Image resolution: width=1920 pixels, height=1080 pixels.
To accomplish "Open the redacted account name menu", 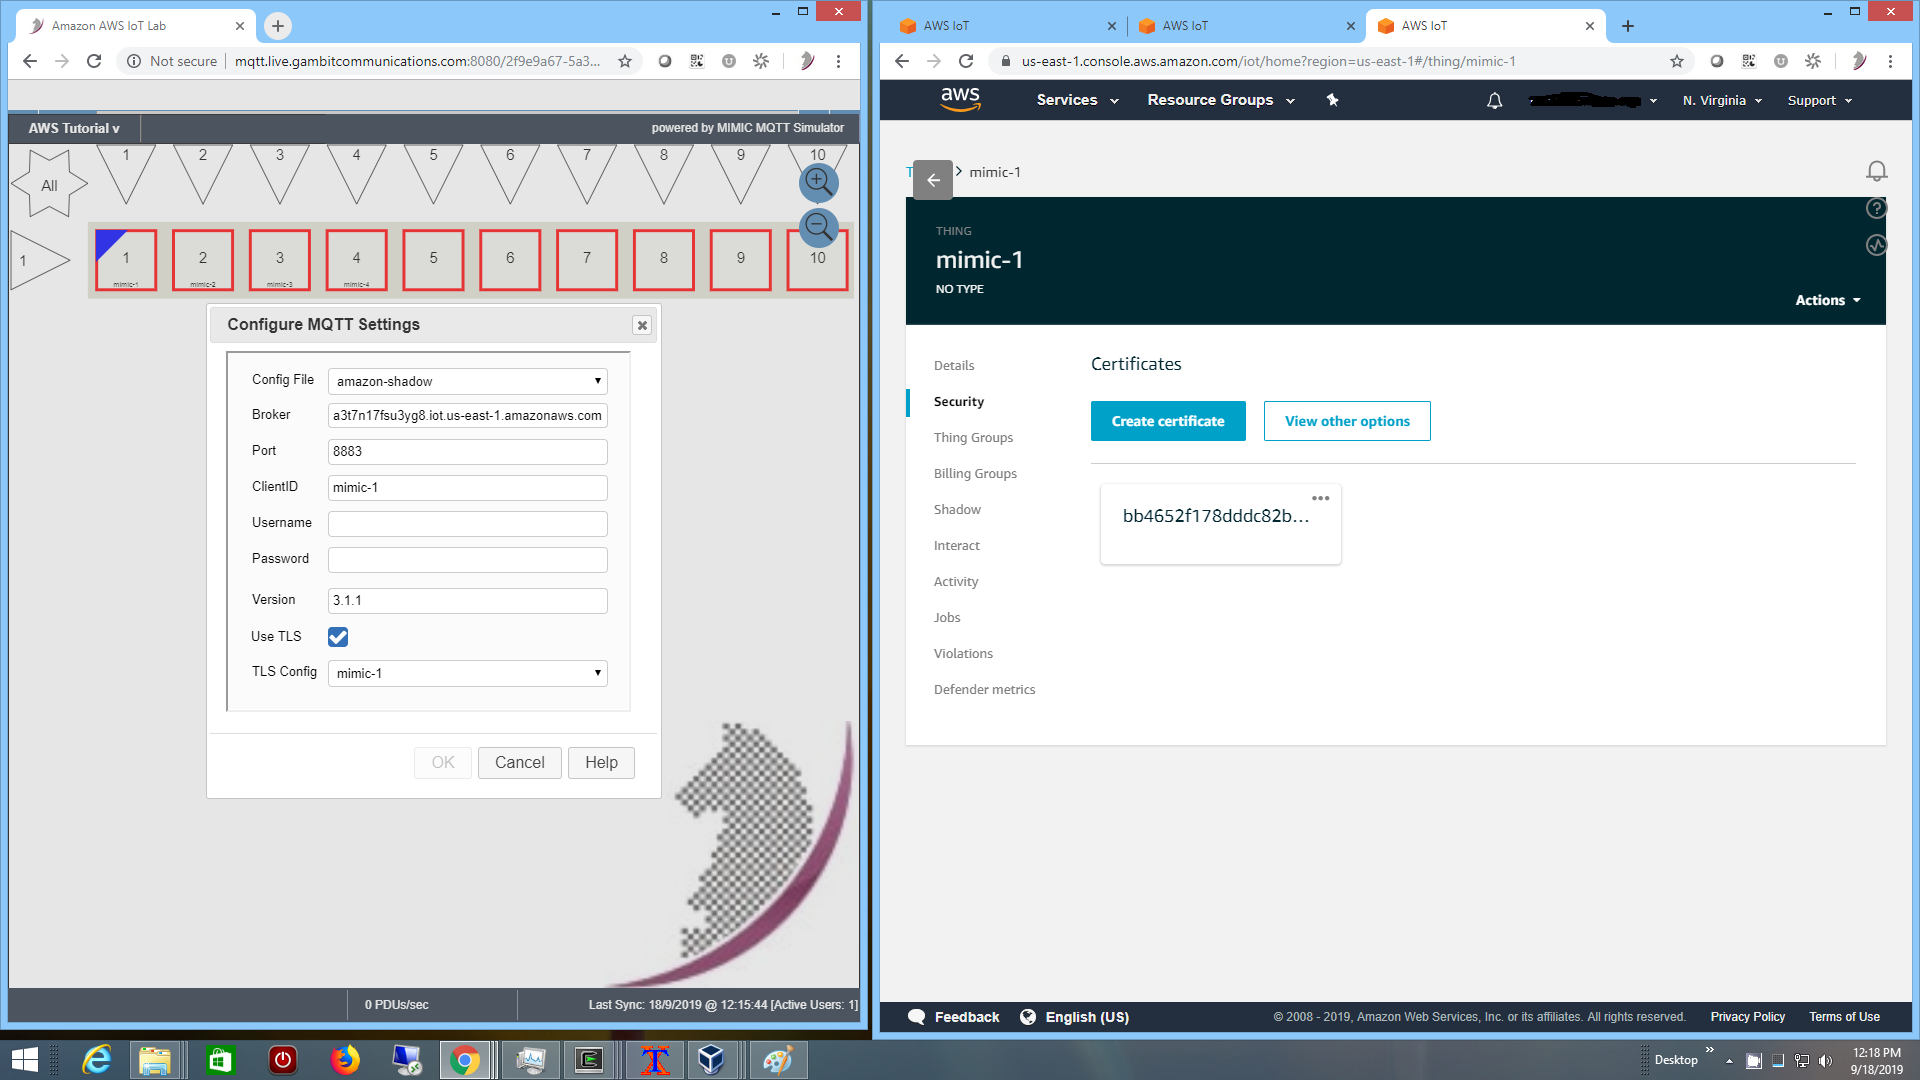I will [x=1593, y=100].
